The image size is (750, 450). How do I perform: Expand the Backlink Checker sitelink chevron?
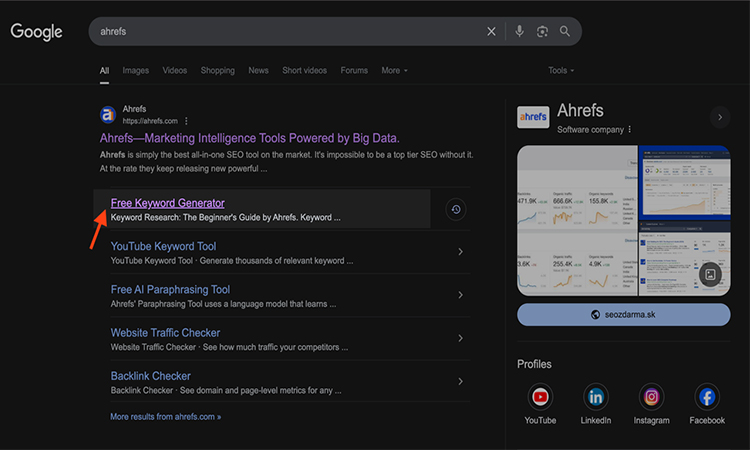point(460,382)
